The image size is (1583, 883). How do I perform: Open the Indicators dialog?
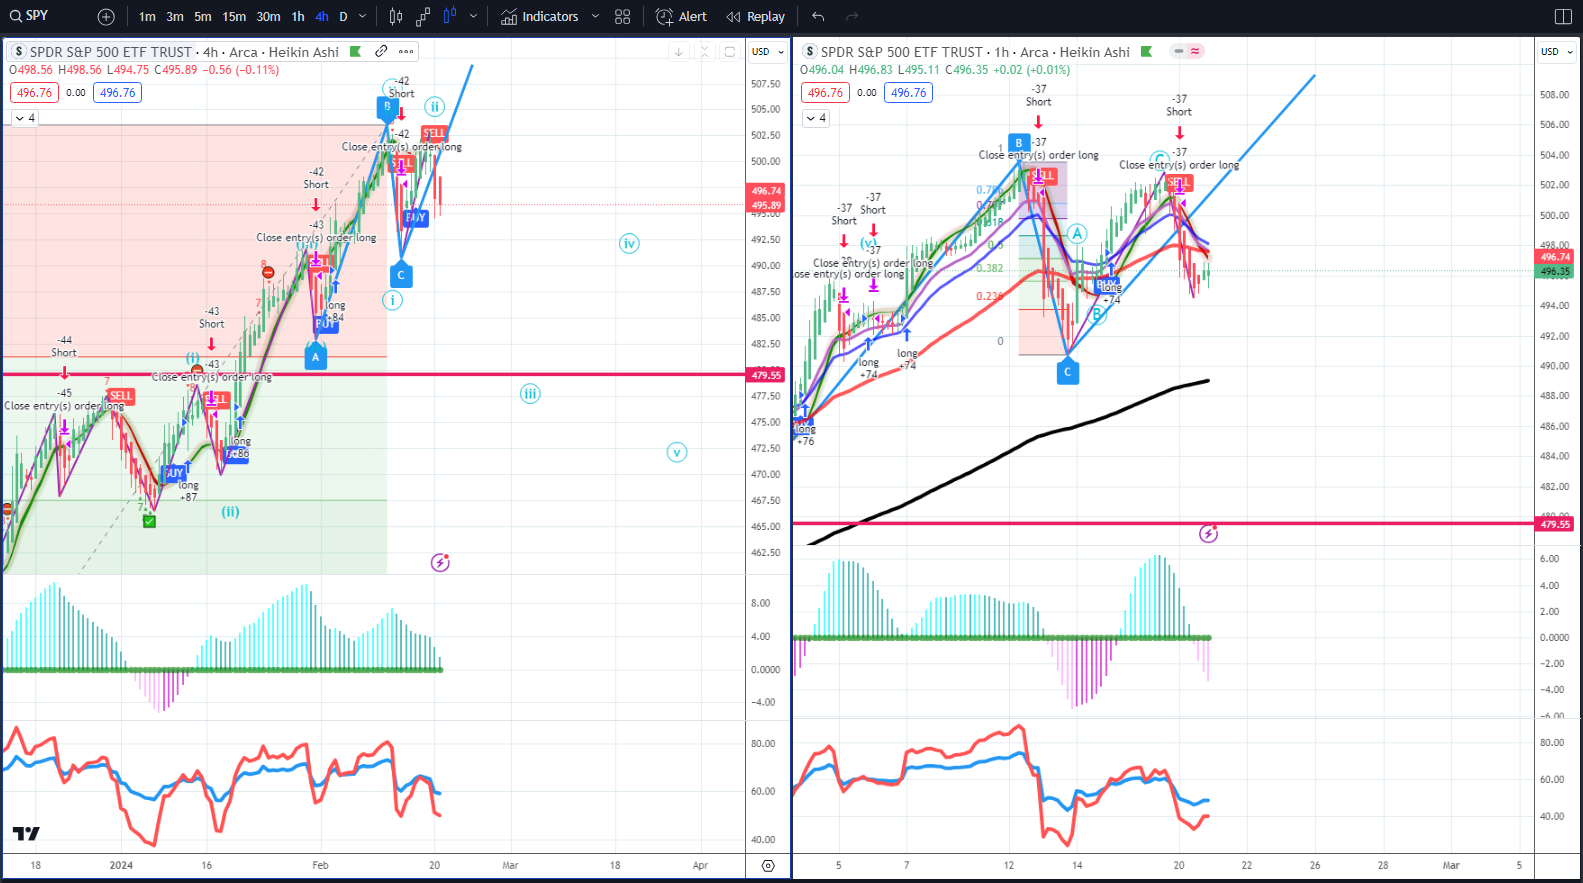click(x=540, y=17)
